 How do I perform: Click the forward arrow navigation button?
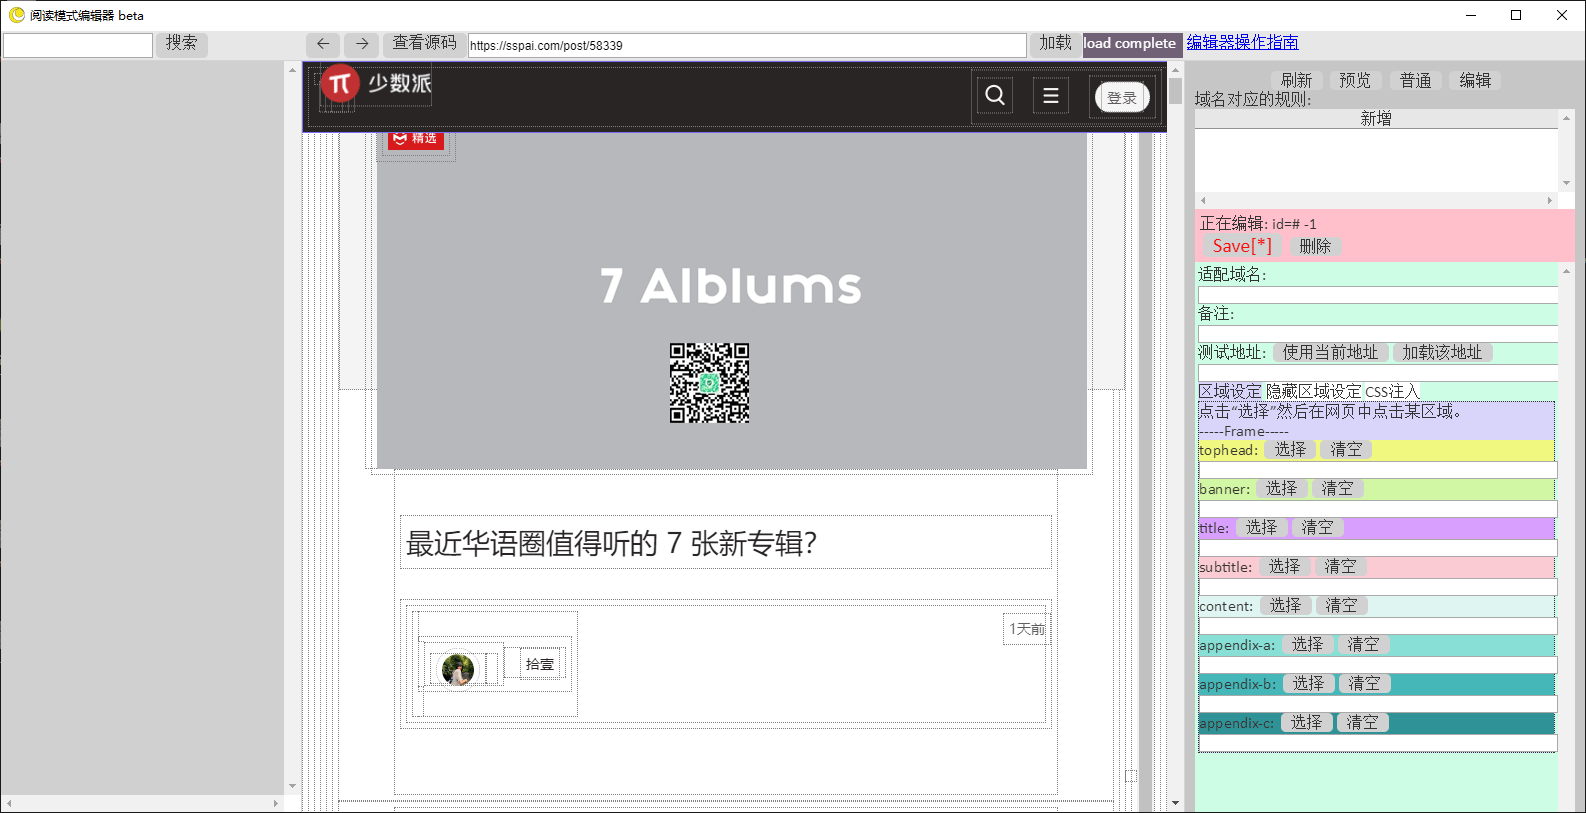coord(362,44)
